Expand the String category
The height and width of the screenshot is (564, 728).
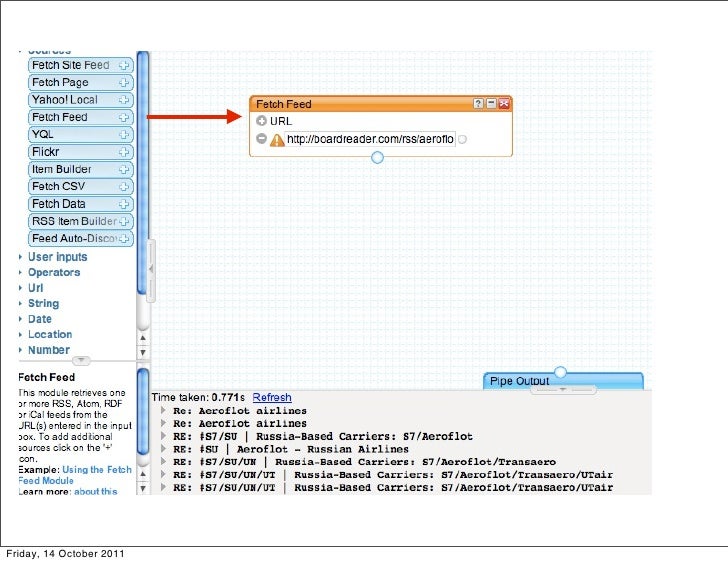[x=43, y=304]
